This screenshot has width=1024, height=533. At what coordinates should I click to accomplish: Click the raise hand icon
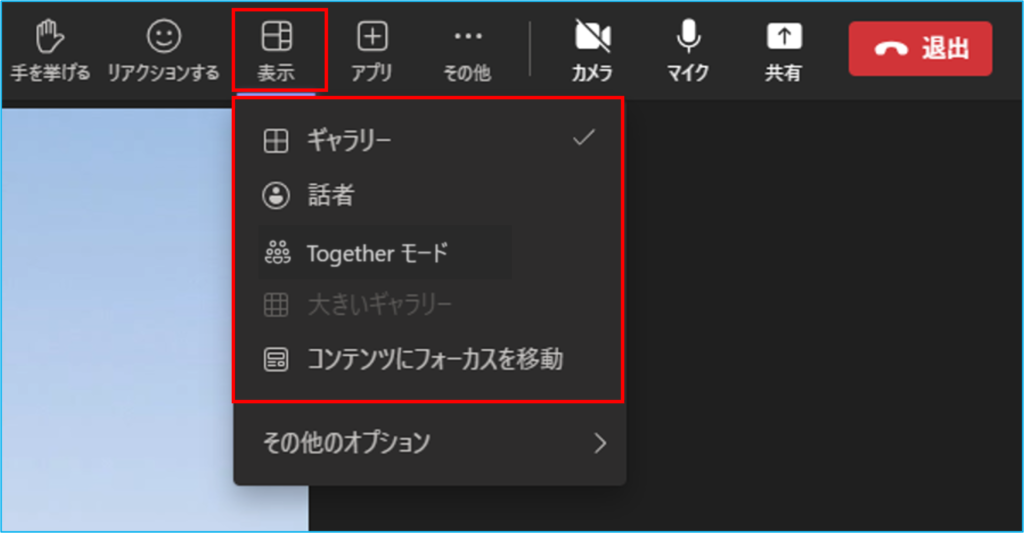pyautogui.click(x=50, y=37)
